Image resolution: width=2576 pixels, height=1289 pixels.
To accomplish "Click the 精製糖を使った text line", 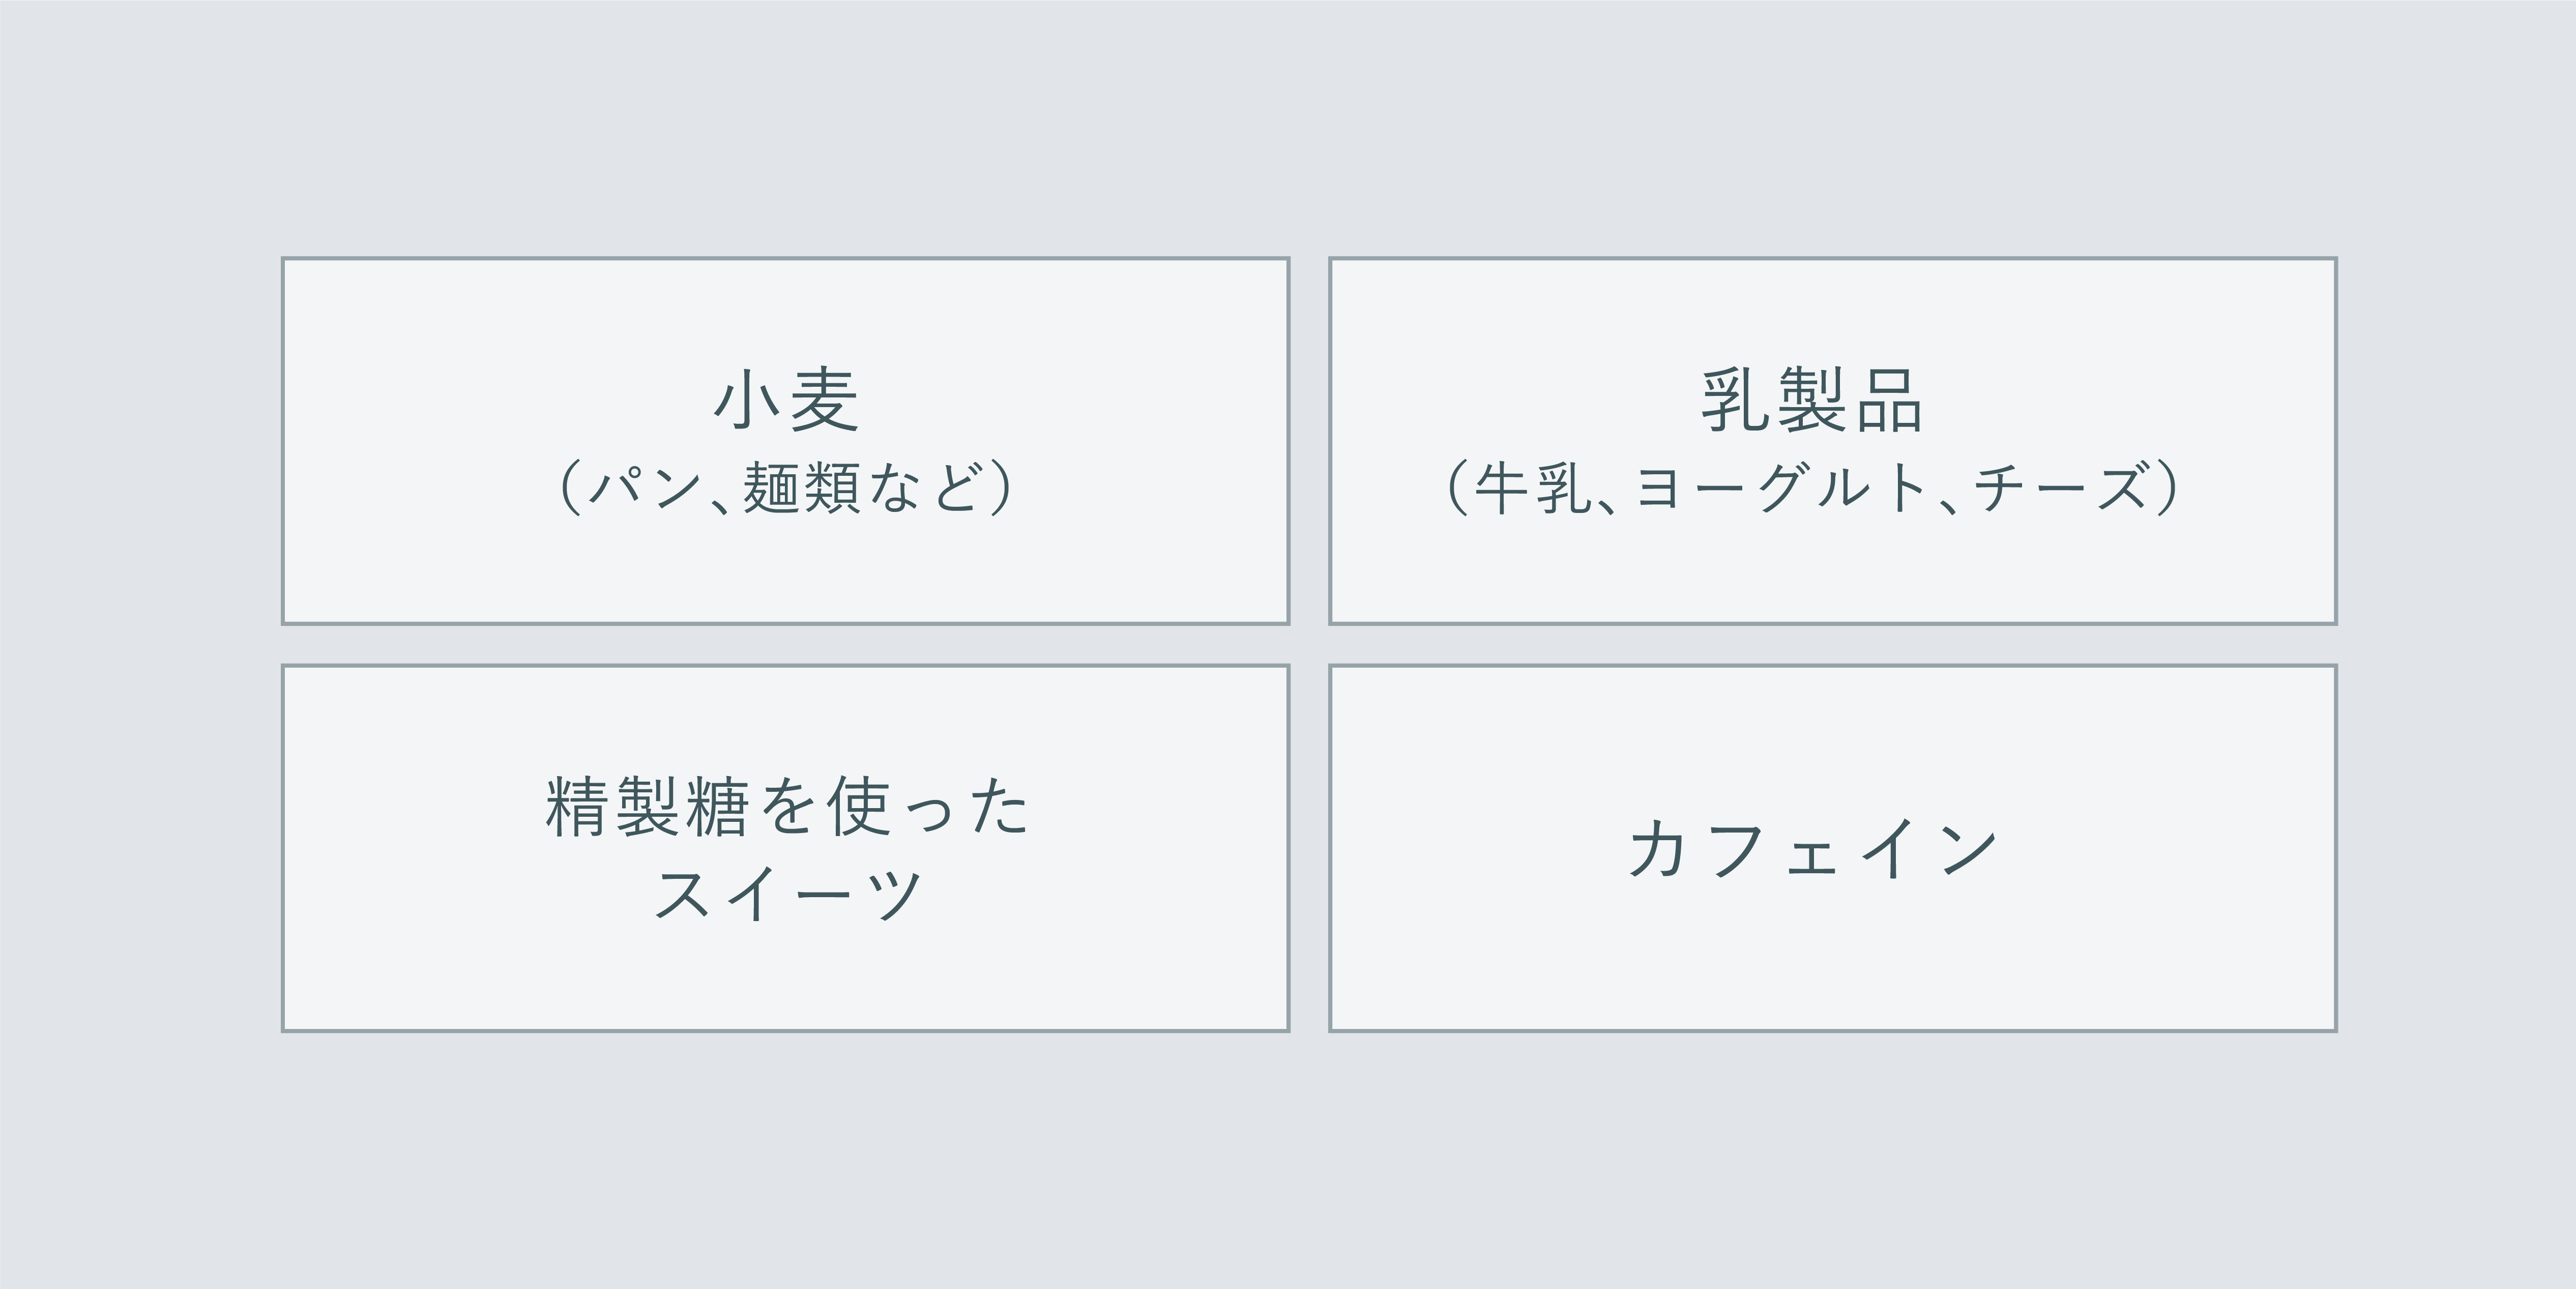I will pos(786,806).
